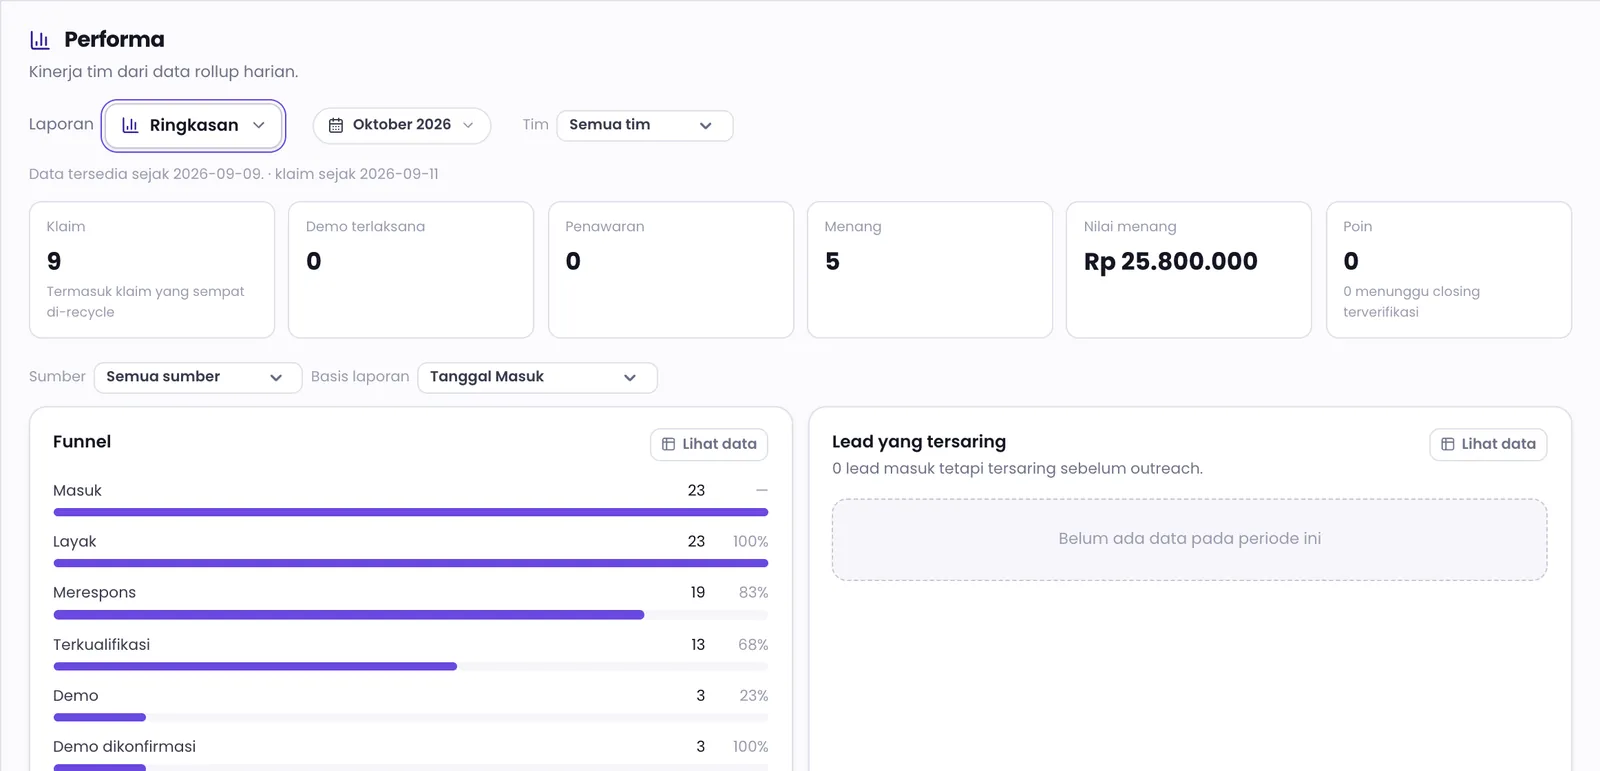Click the "Termasuk klaim yang sempat di-recycle" note
This screenshot has height=771, width=1600.
[145, 301]
